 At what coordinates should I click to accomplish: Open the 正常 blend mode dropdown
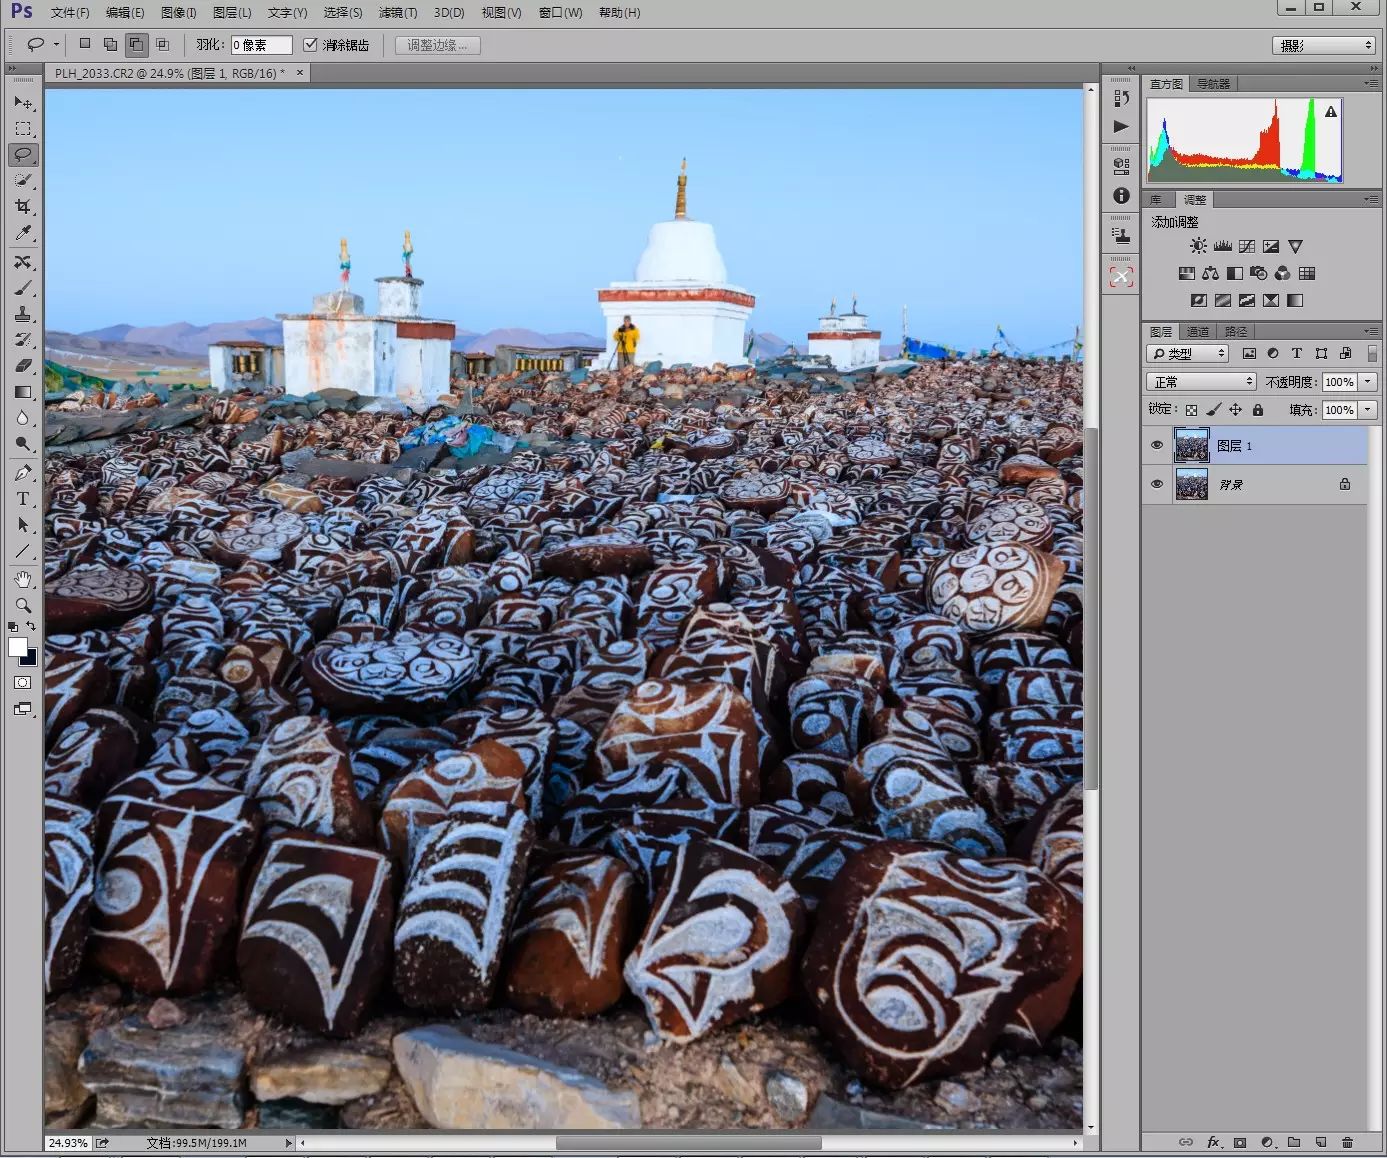coord(1201,382)
